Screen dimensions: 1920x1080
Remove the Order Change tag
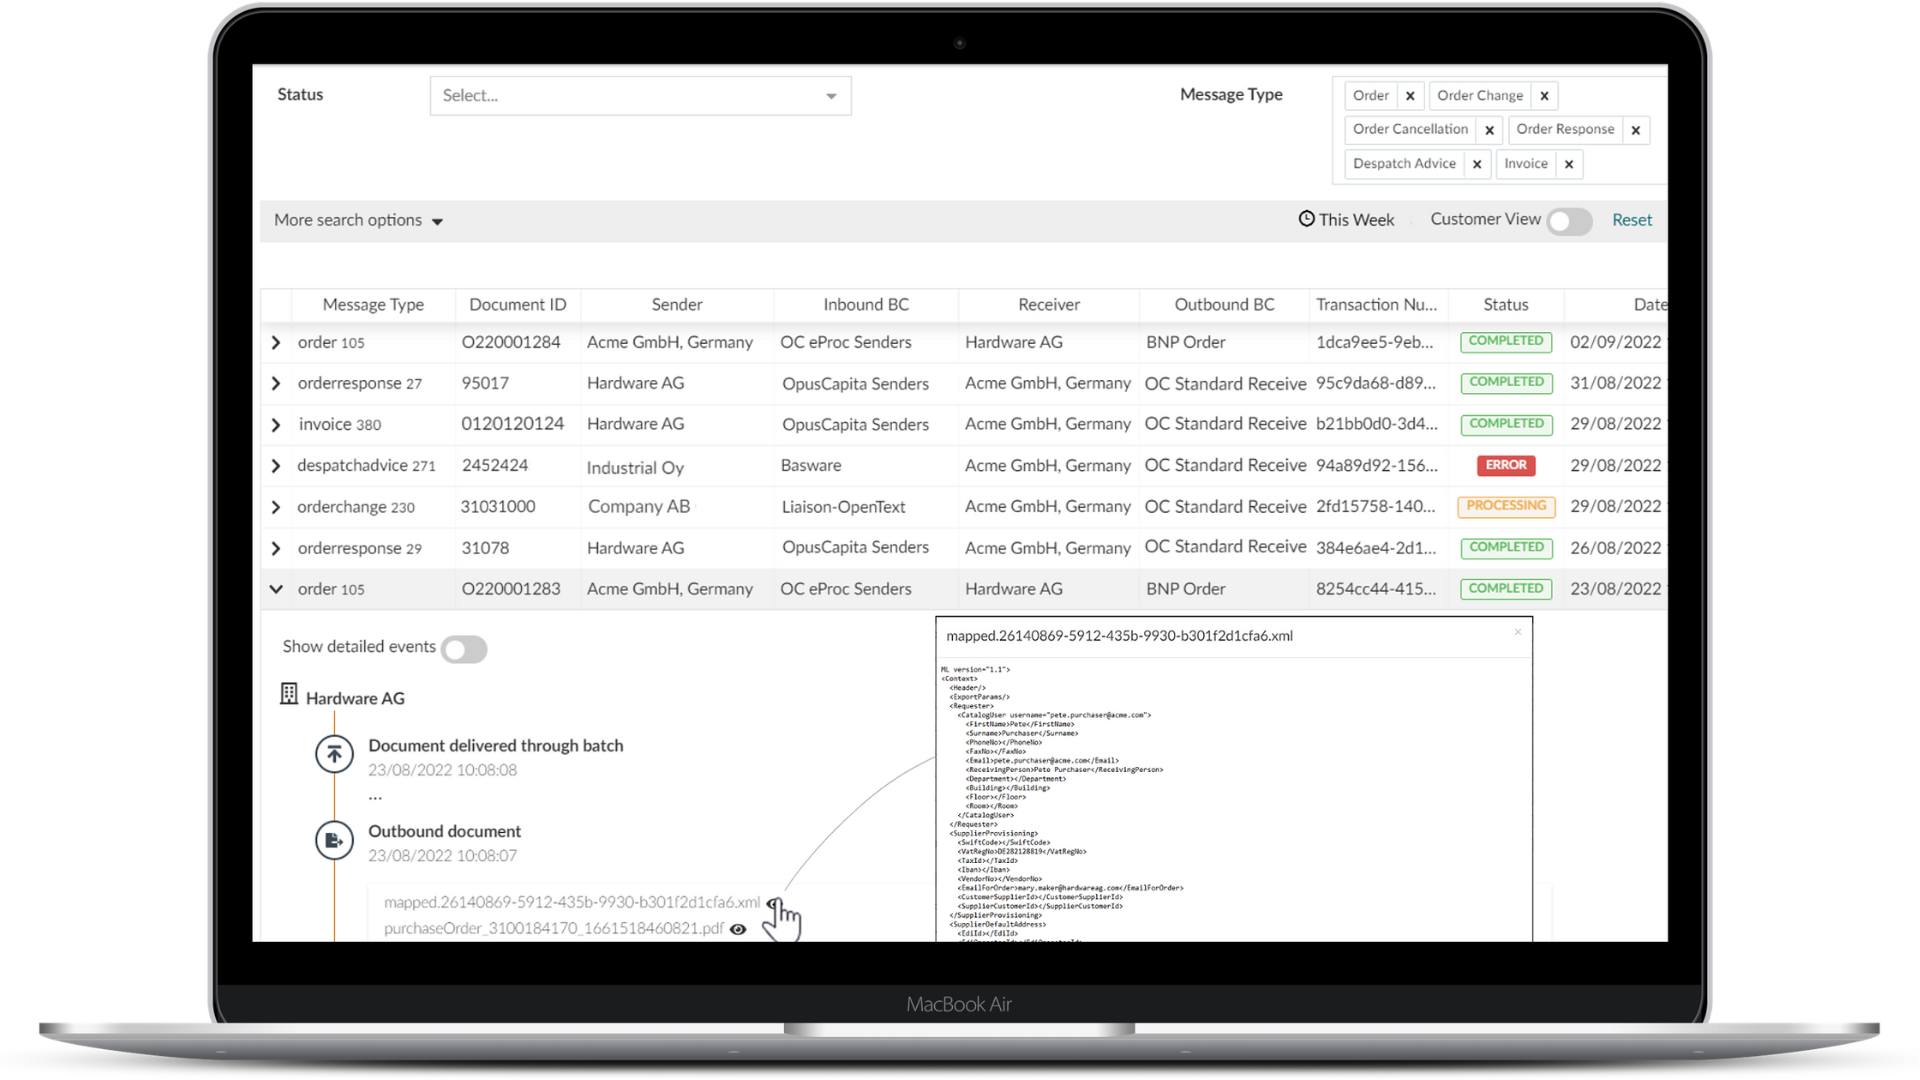1544,96
